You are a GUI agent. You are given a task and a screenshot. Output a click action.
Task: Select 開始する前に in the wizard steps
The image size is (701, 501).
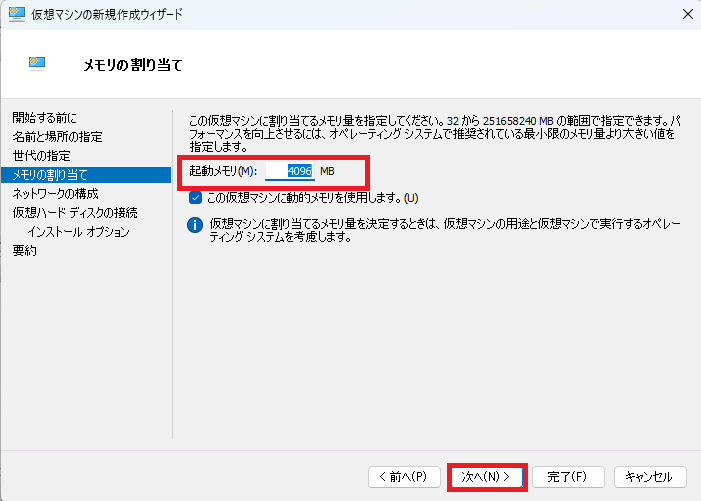pos(45,118)
